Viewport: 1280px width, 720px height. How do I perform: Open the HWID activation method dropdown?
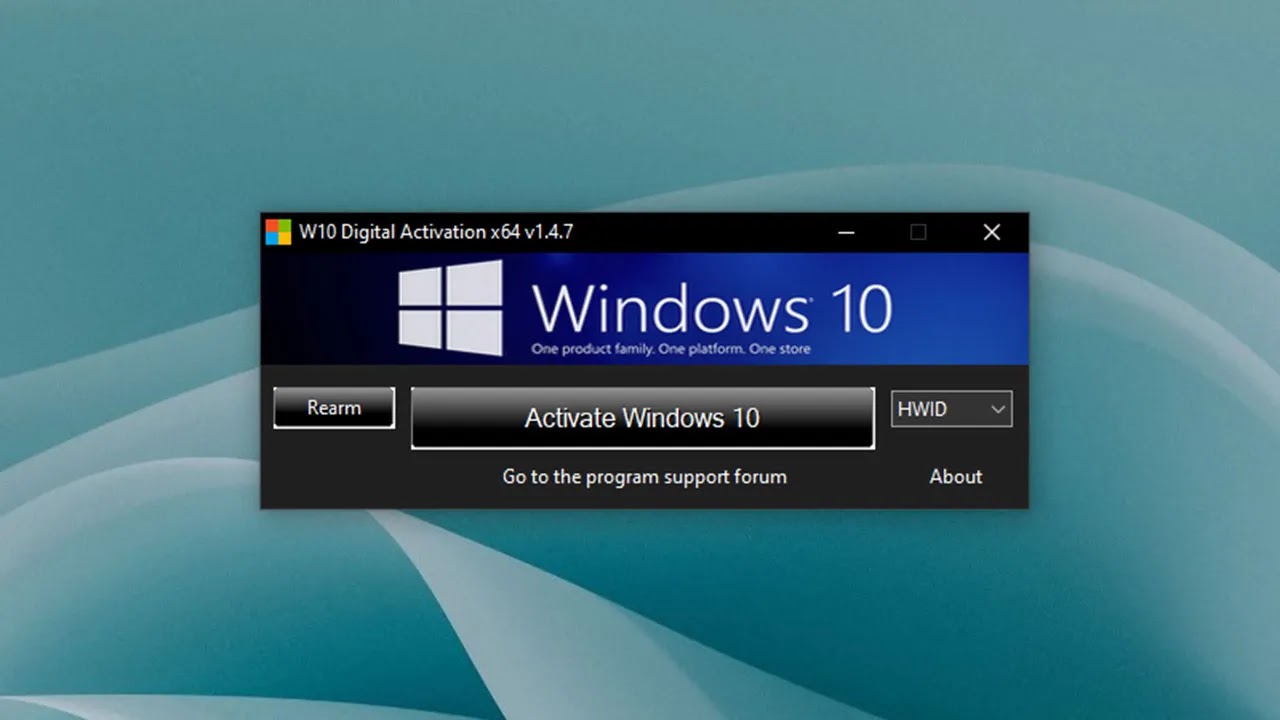tap(951, 409)
